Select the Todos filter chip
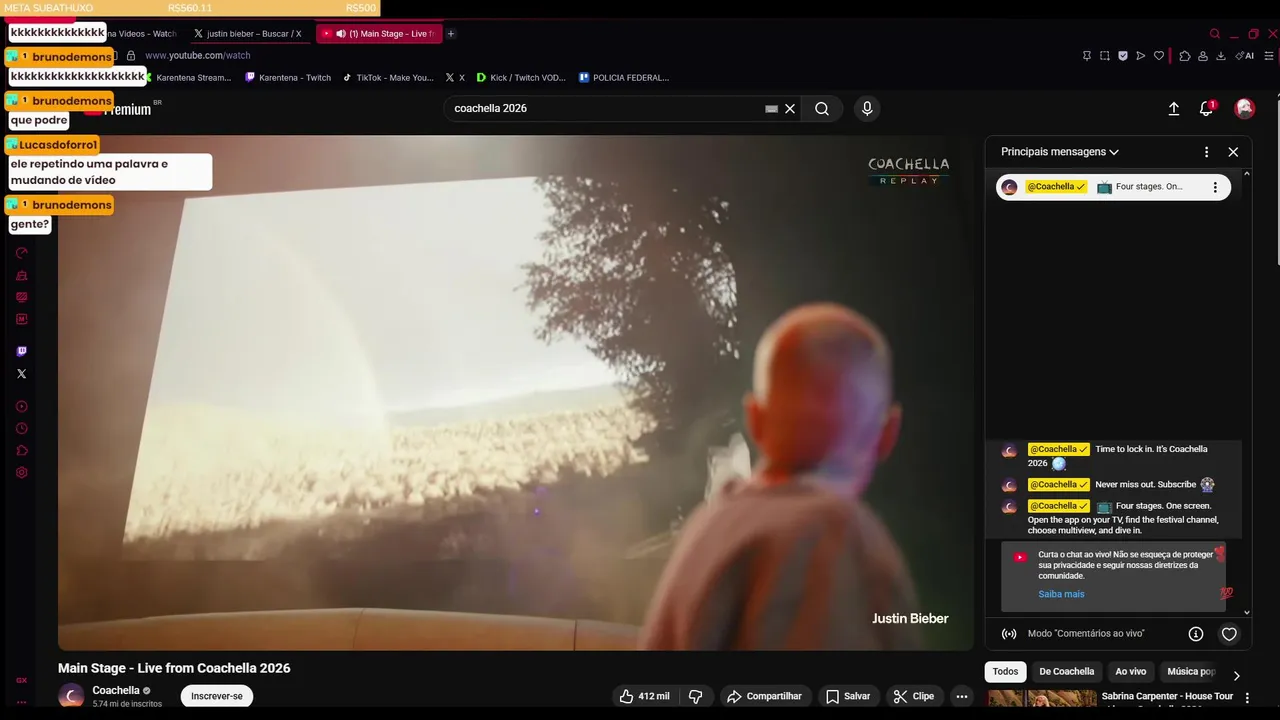The height and width of the screenshot is (720, 1280). pyautogui.click(x=1006, y=672)
